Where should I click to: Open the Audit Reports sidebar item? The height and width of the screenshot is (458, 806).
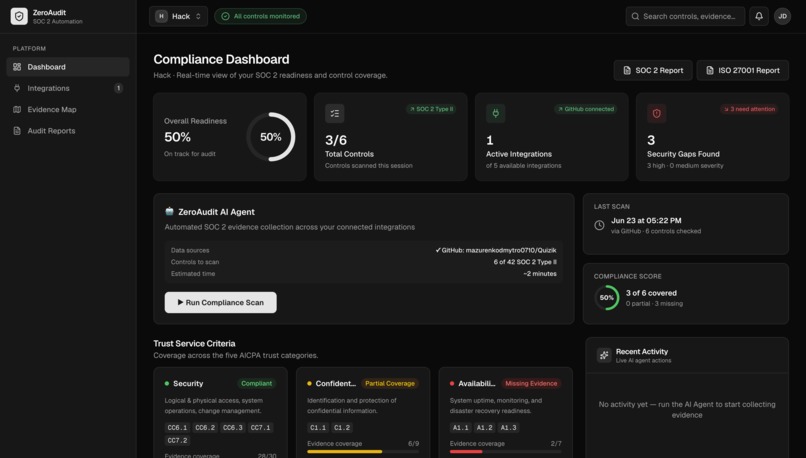[68, 131]
